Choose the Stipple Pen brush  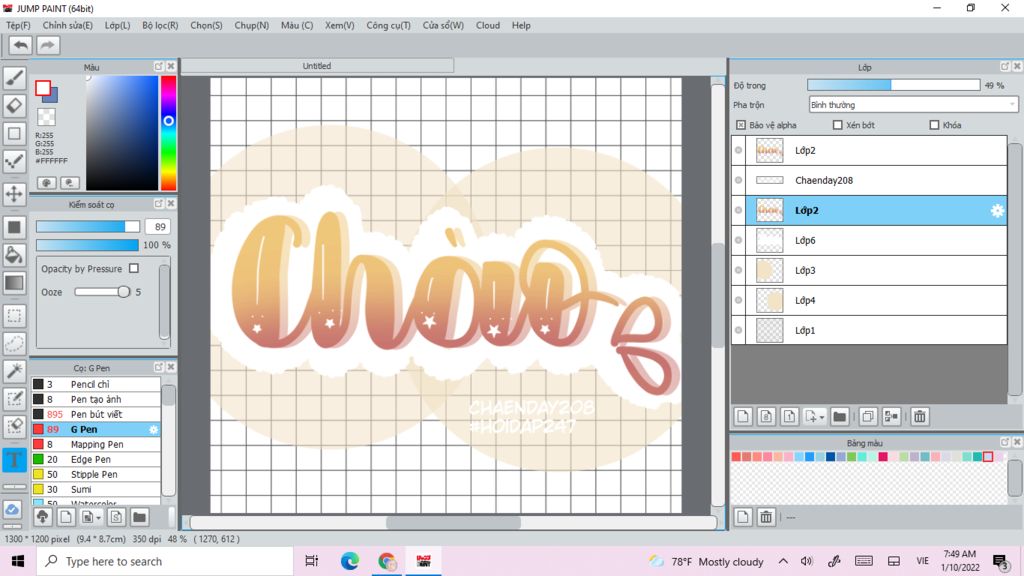click(96, 474)
